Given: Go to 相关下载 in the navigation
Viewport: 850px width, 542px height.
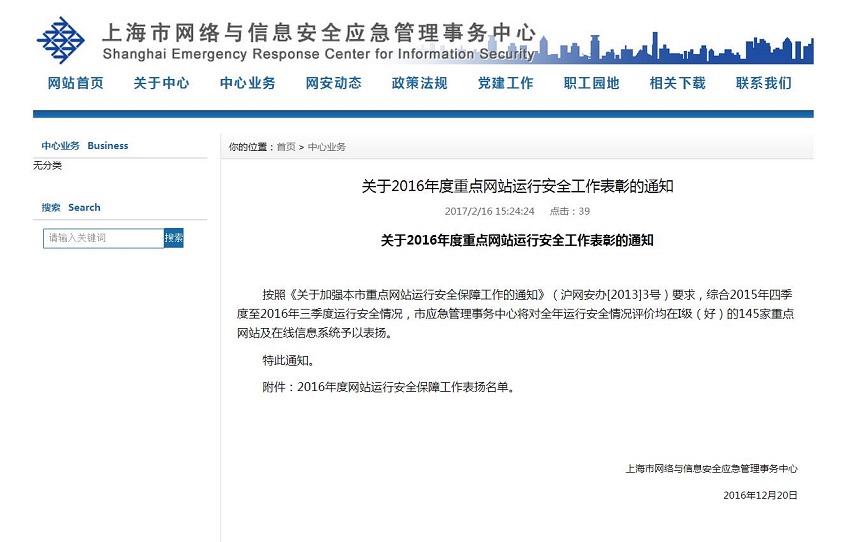Looking at the screenshot, I should pos(678,83).
